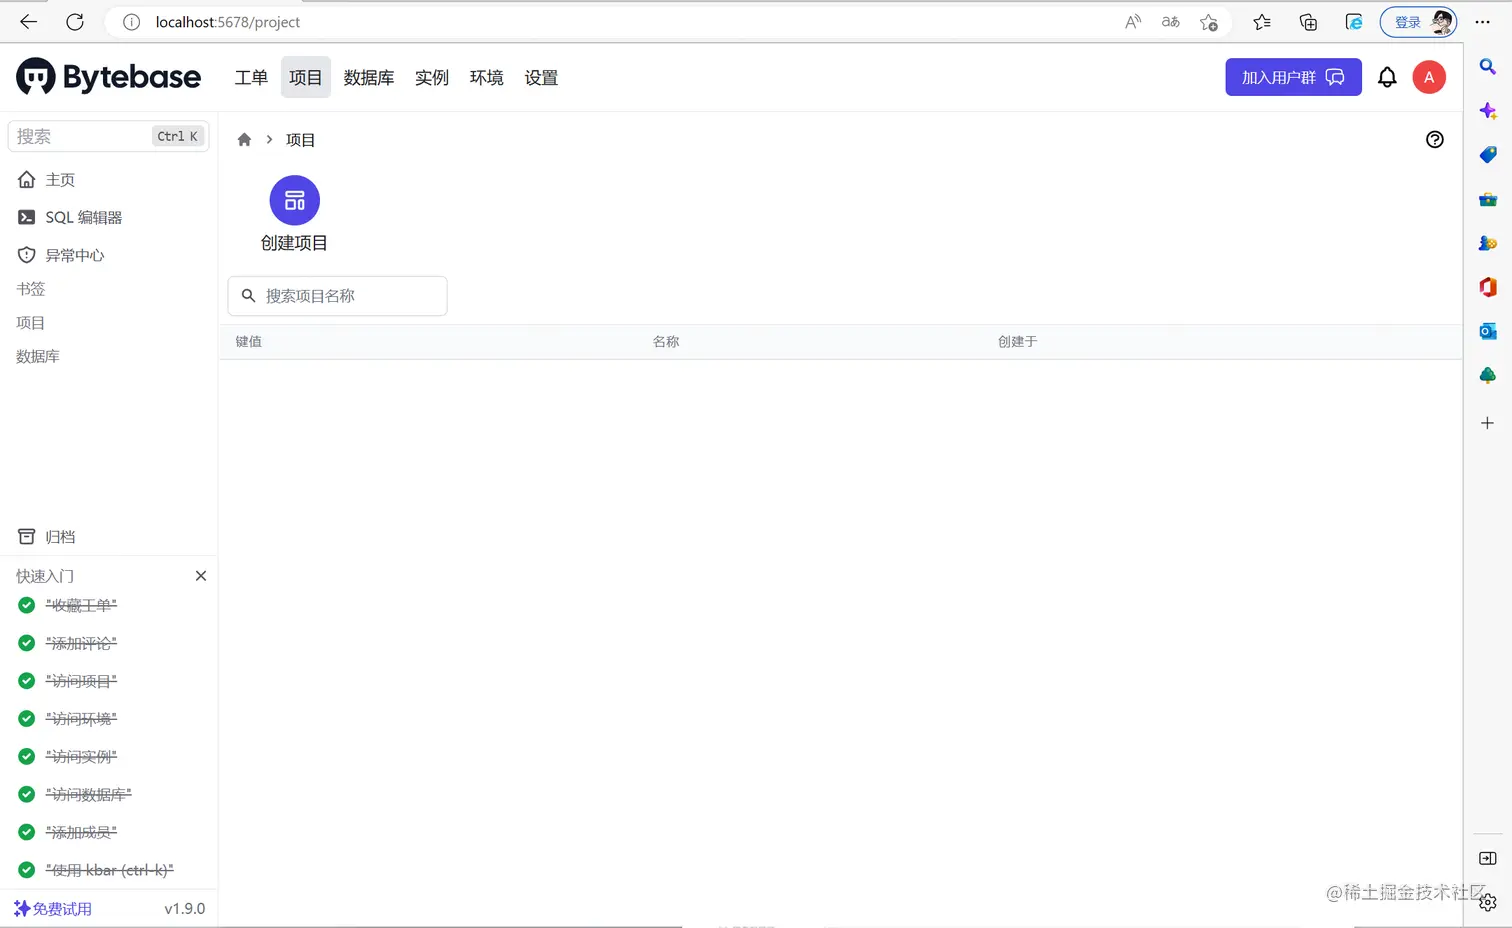This screenshot has height=928, width=1512.
Task: Open the 免费试用 link
Action: 53,908
